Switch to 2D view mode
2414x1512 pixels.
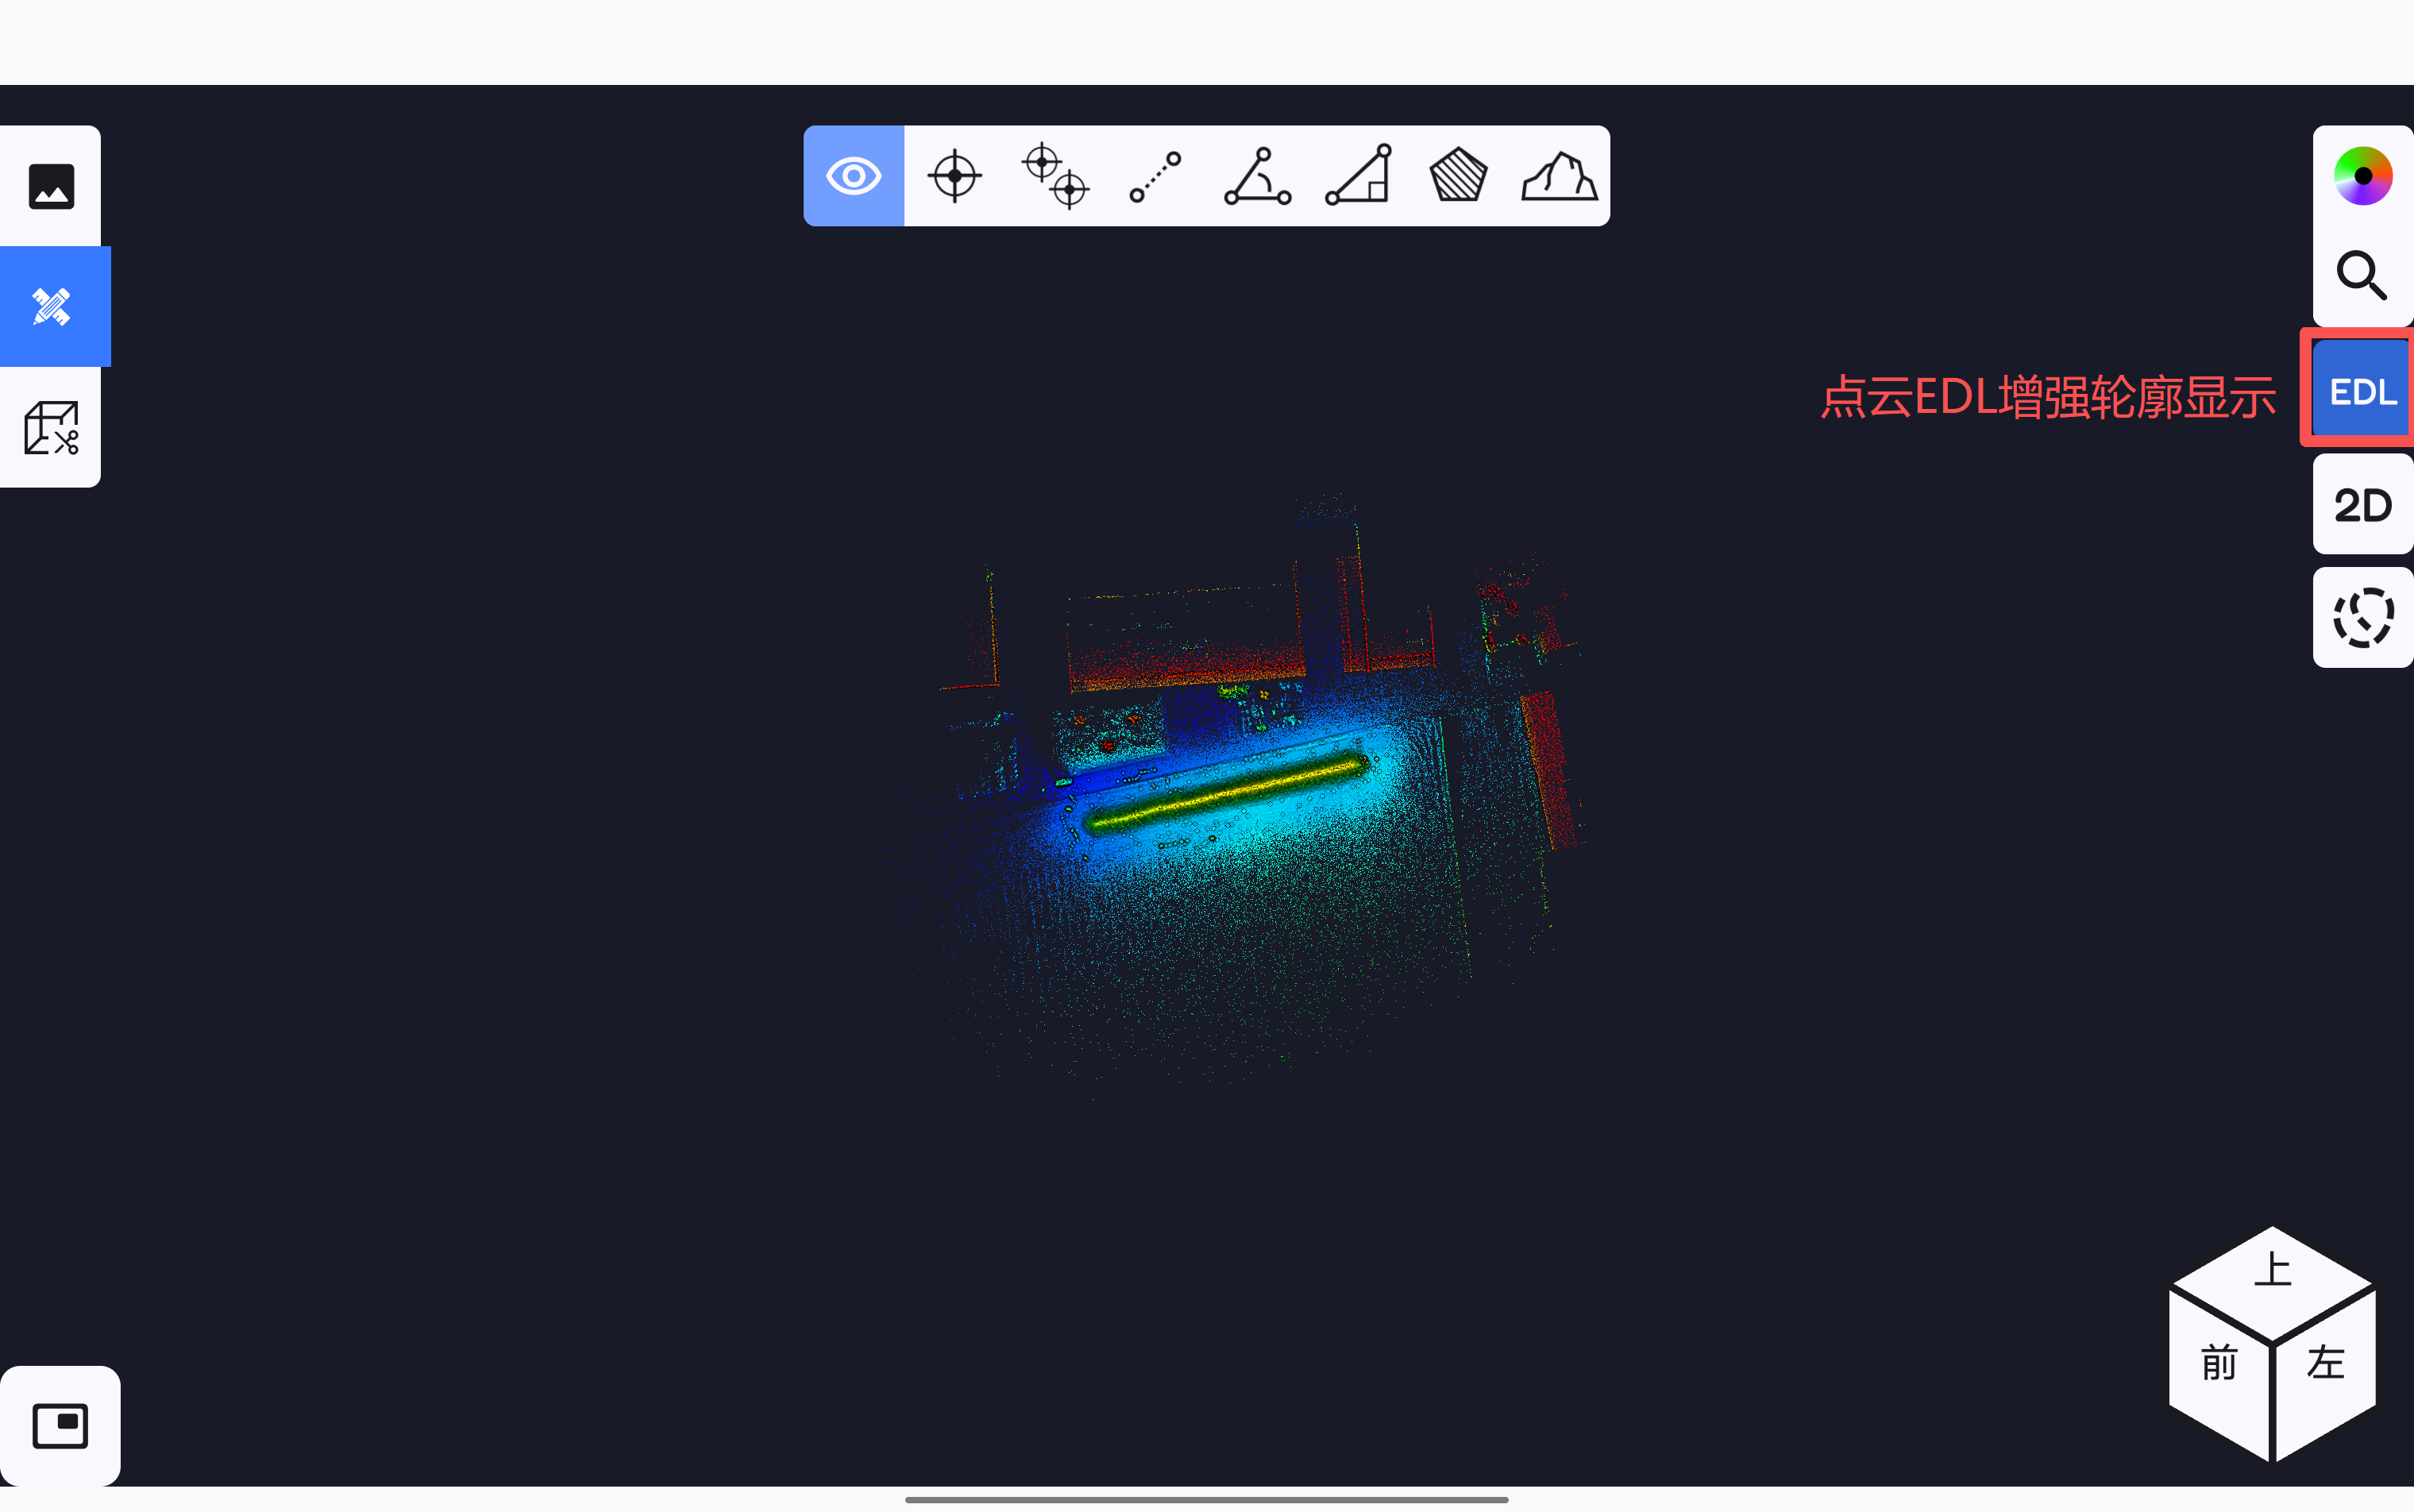pos(2362,505)
